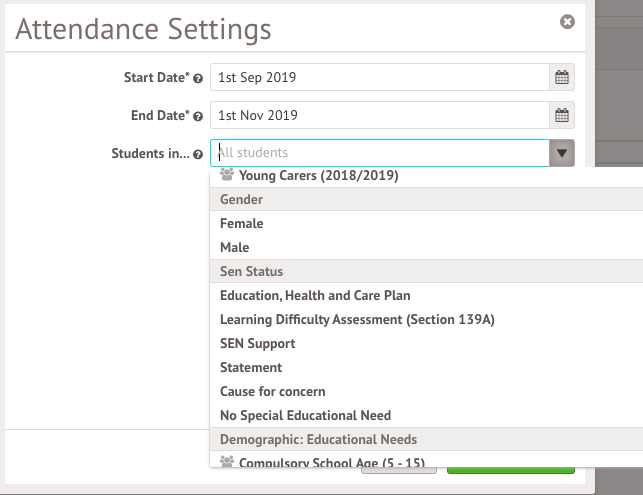Open the Start Date calendar picker
The width and height of the screenshot is (643, 495).
click(562, 77)
